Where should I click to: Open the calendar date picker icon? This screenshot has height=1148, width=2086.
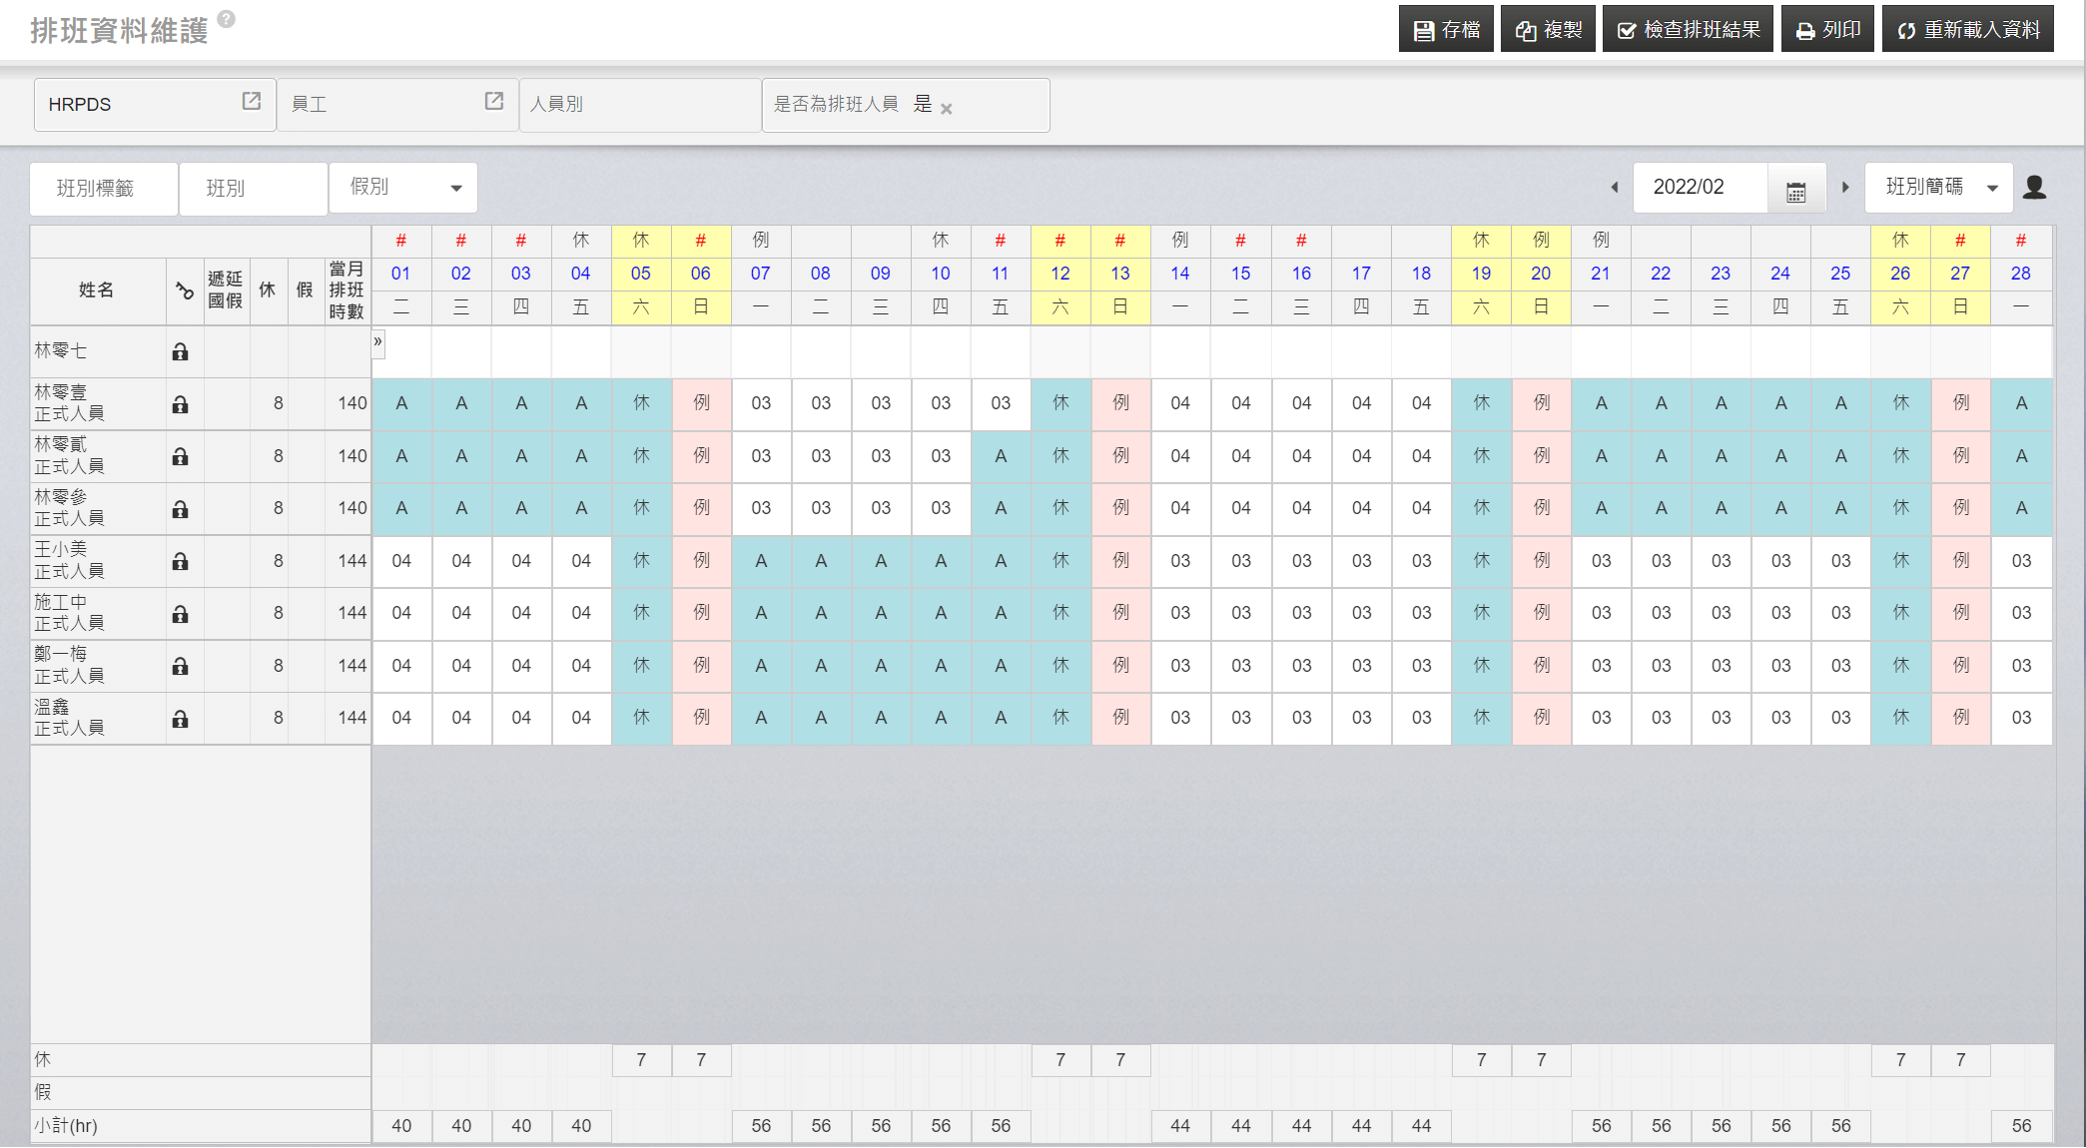tap(1796, 189)
